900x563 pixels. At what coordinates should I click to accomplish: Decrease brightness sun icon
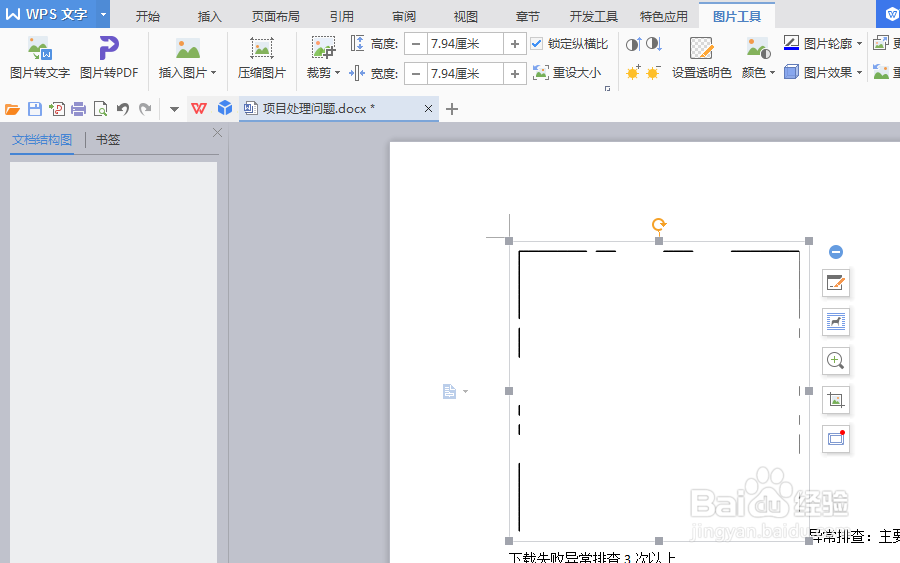(x=654, y=72)
